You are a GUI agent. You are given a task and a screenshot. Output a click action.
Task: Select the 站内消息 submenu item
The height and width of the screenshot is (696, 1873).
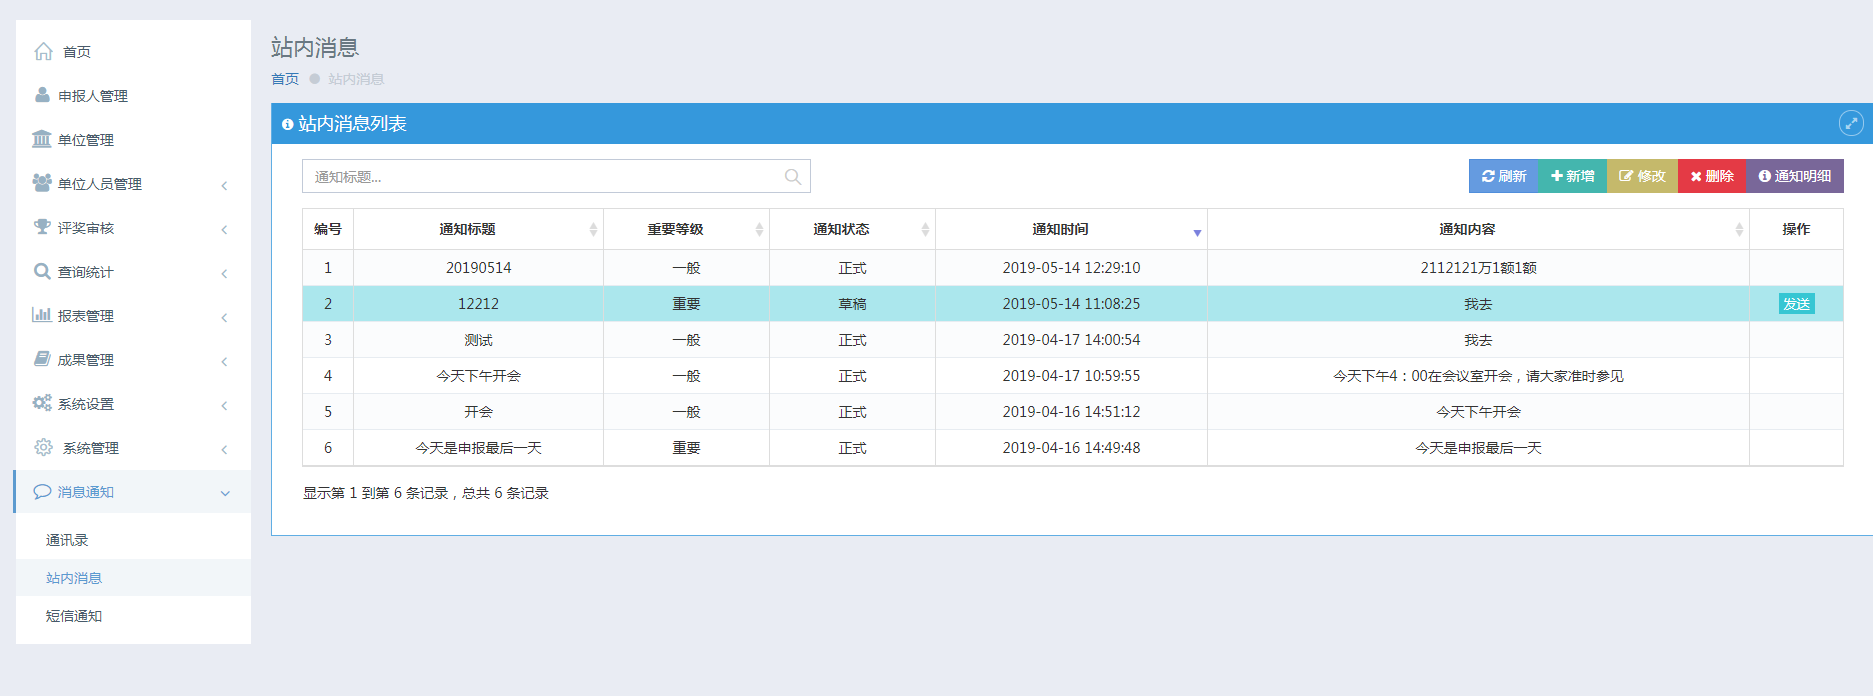click(x=133, y=577)
